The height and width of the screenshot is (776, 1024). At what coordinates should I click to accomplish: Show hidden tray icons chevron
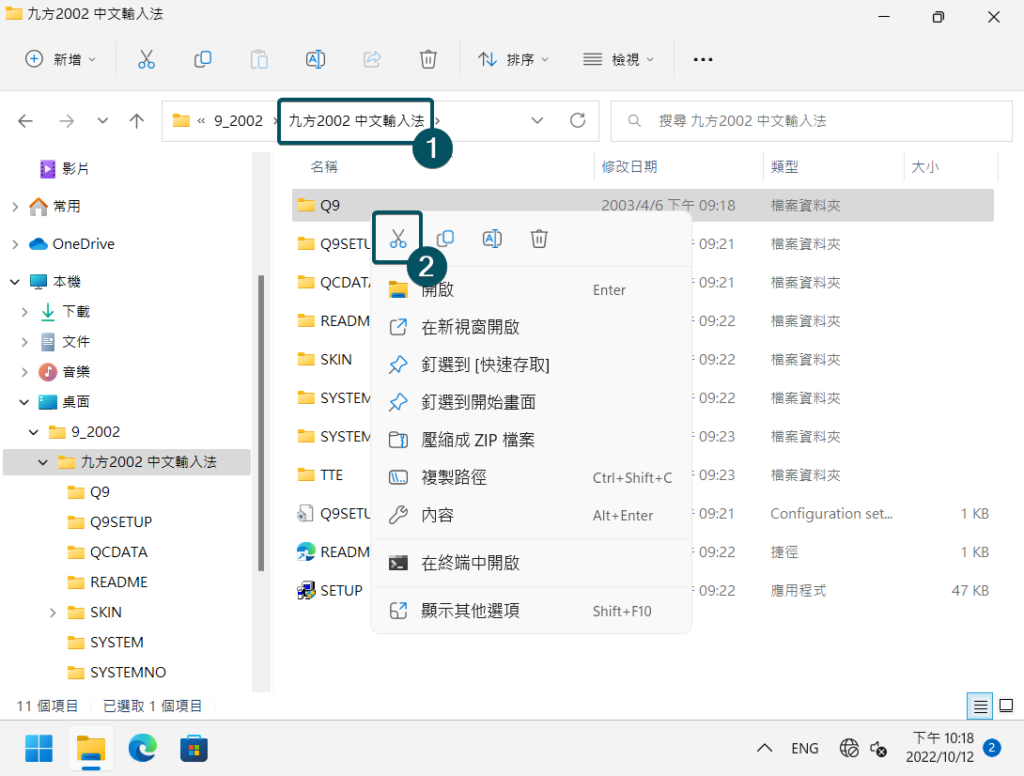pos(764,749)
